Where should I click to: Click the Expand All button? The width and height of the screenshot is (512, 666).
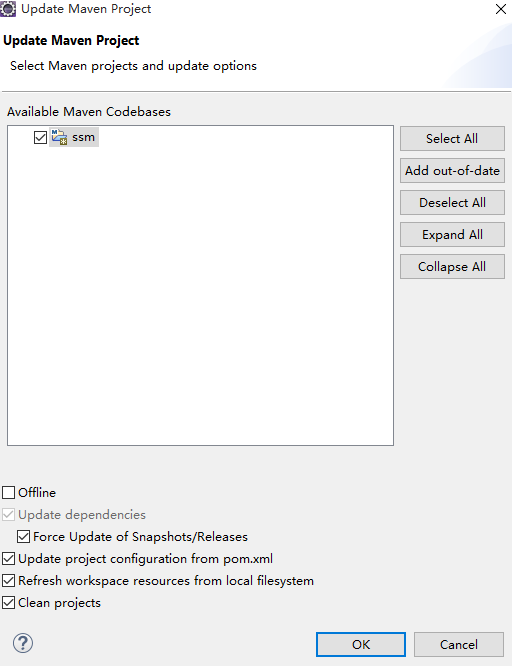click(452, 234)
